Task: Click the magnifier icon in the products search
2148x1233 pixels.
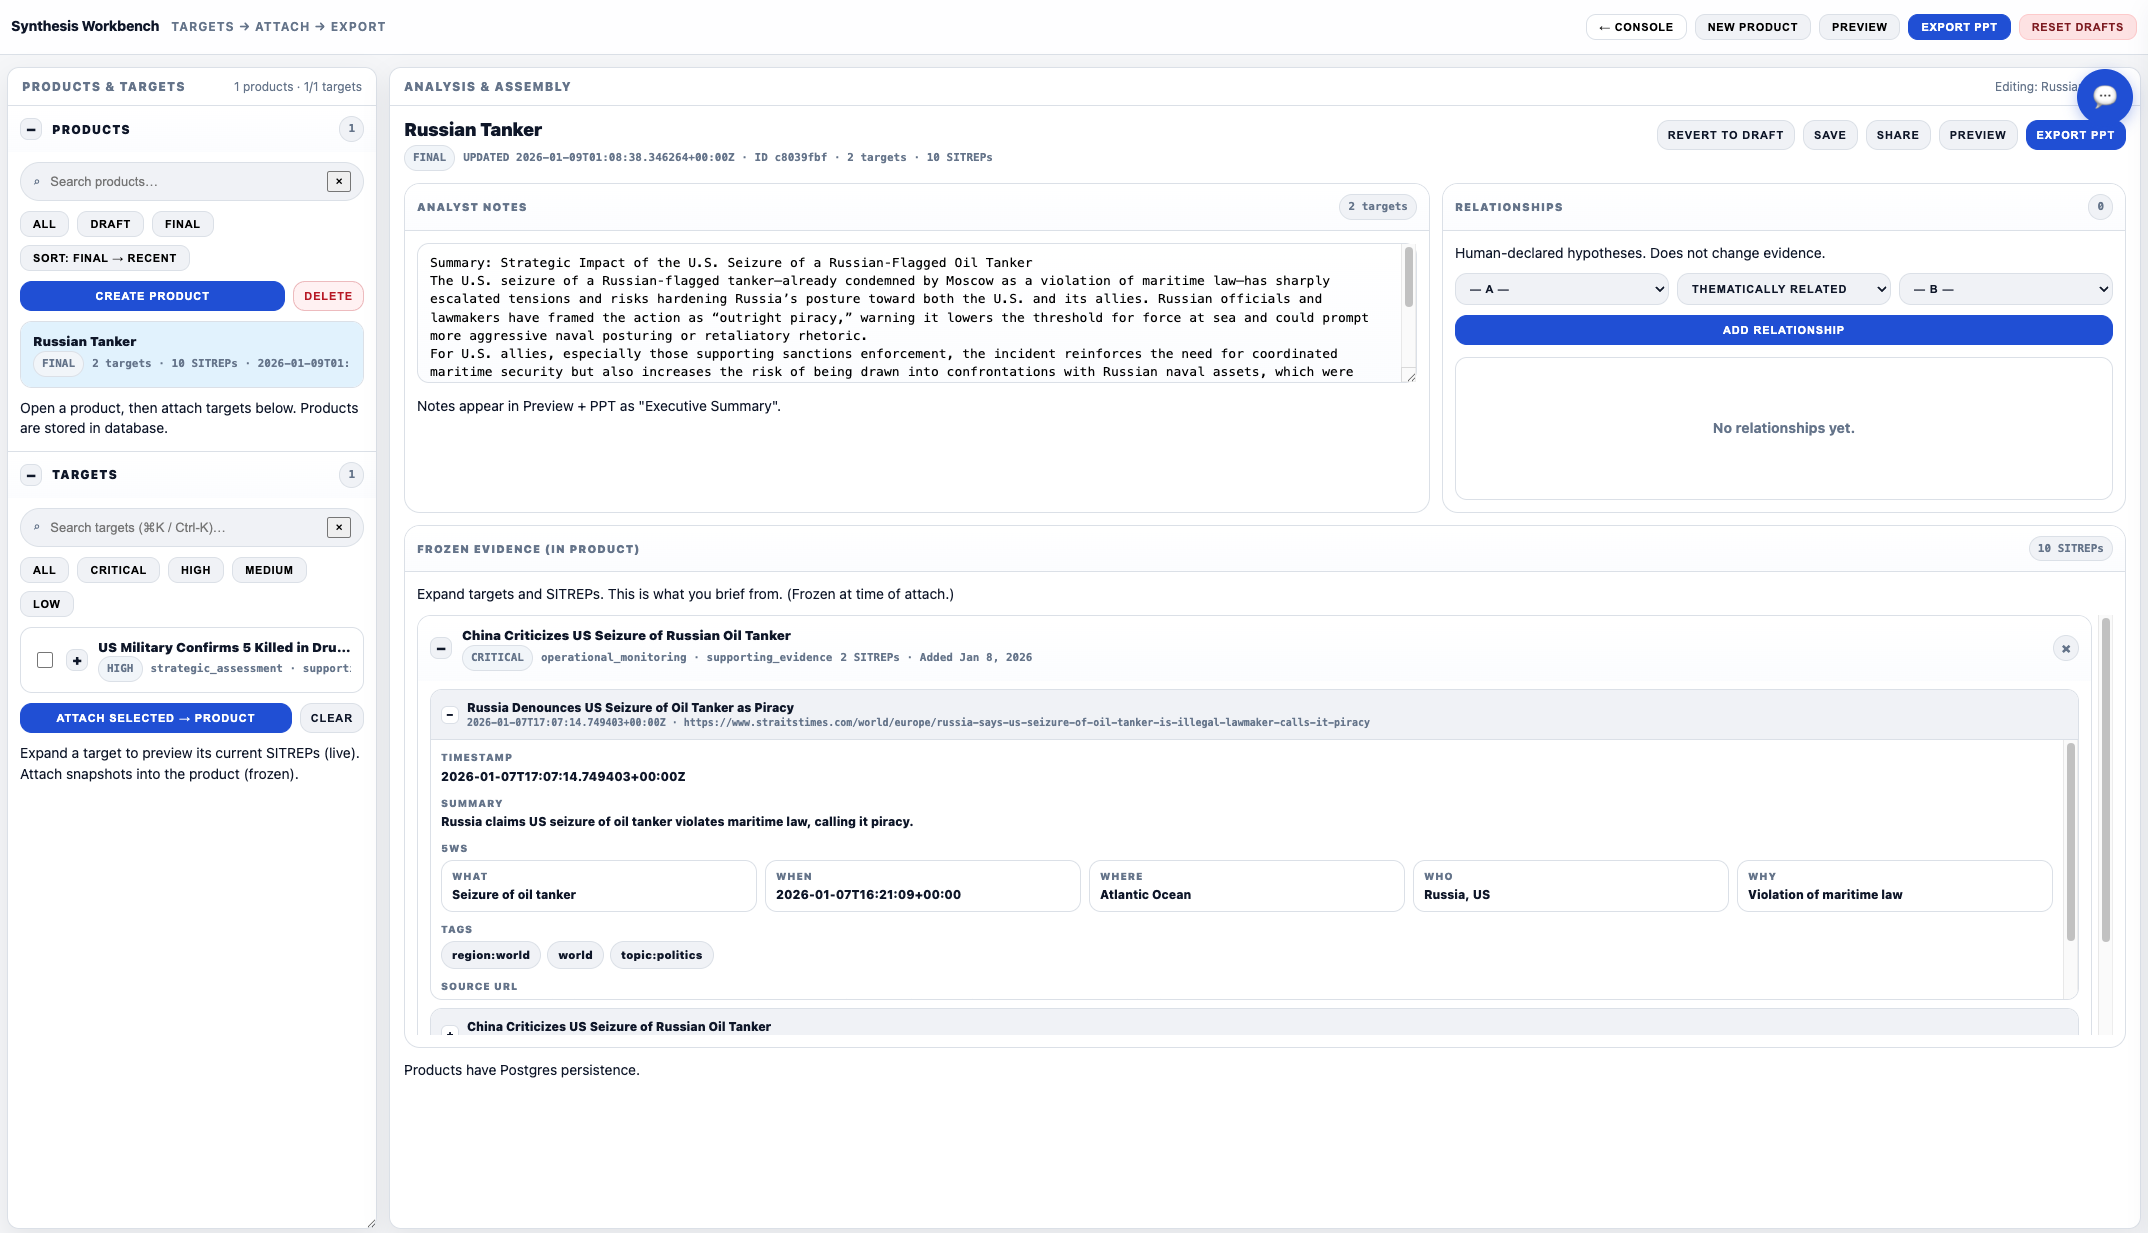Action: click(36, 181)
